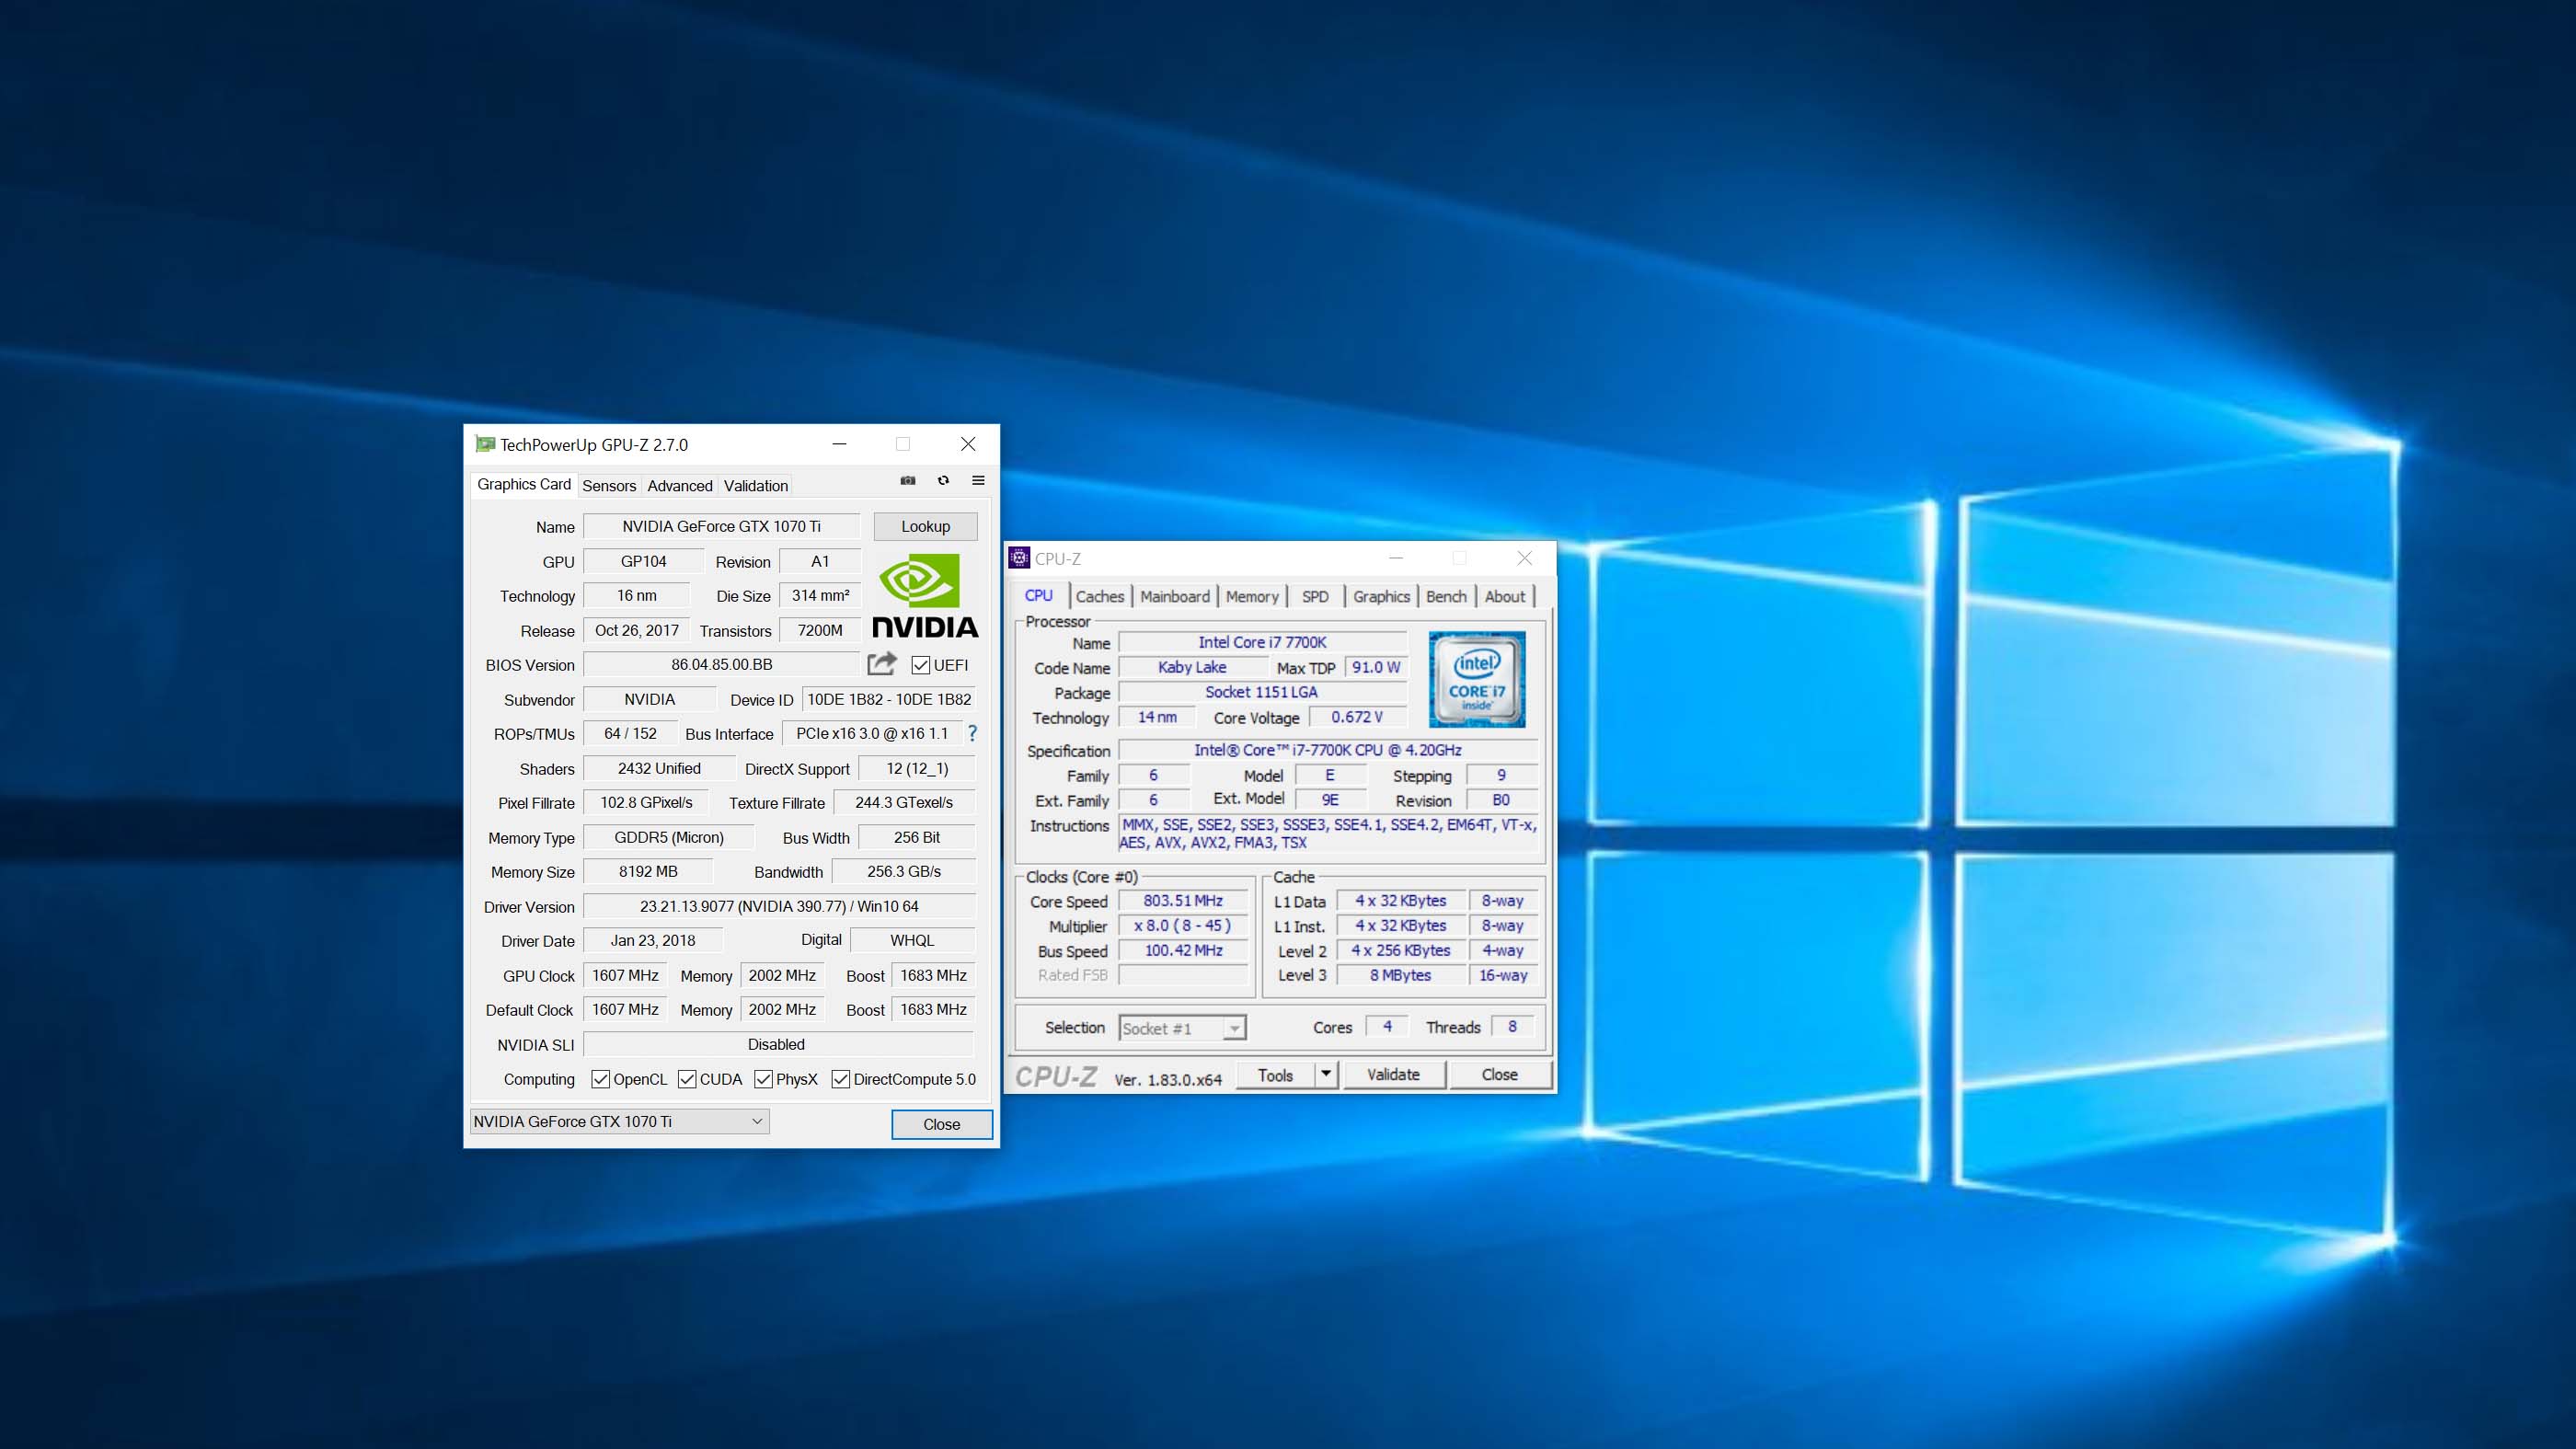
Task: Click the Memory Size field 8192 MB
Action: (x=648, y=872)
